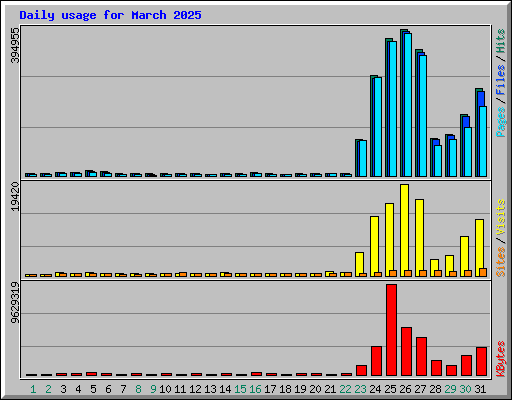The width and height of the screenshot is (512, 400).
Task: Select day label 20 on the x-axis
Action: [x=315, y=389]
